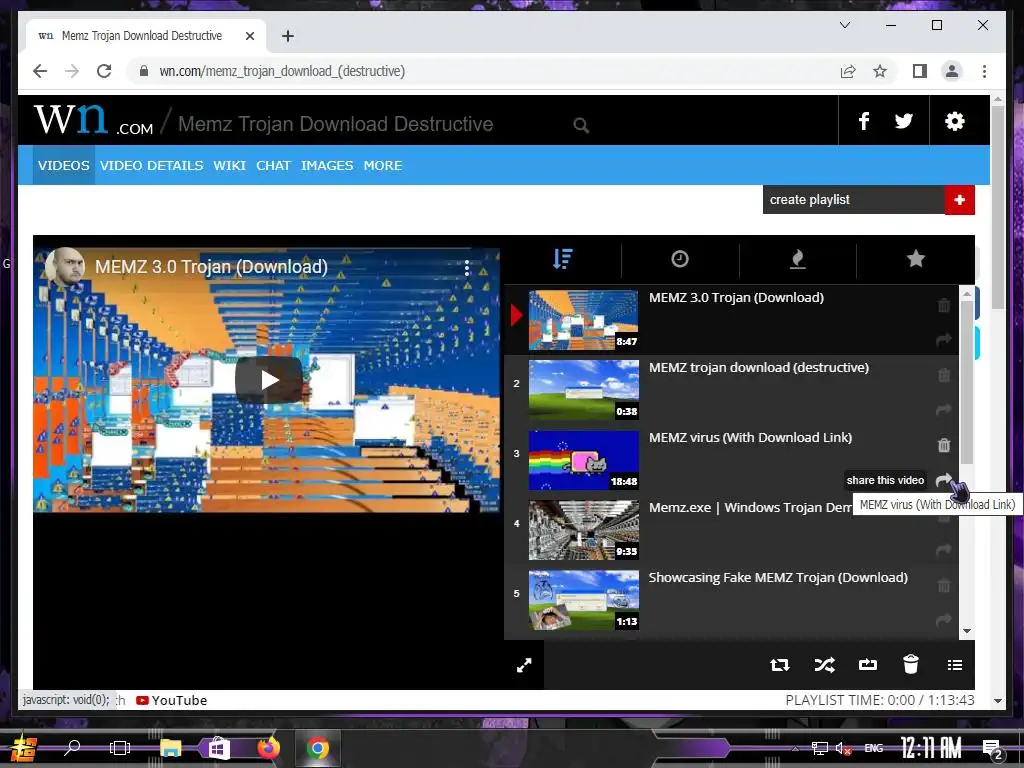The image size is (1024, 768).
Task: Toggle playlist repeat all
Action: [779, 665]
